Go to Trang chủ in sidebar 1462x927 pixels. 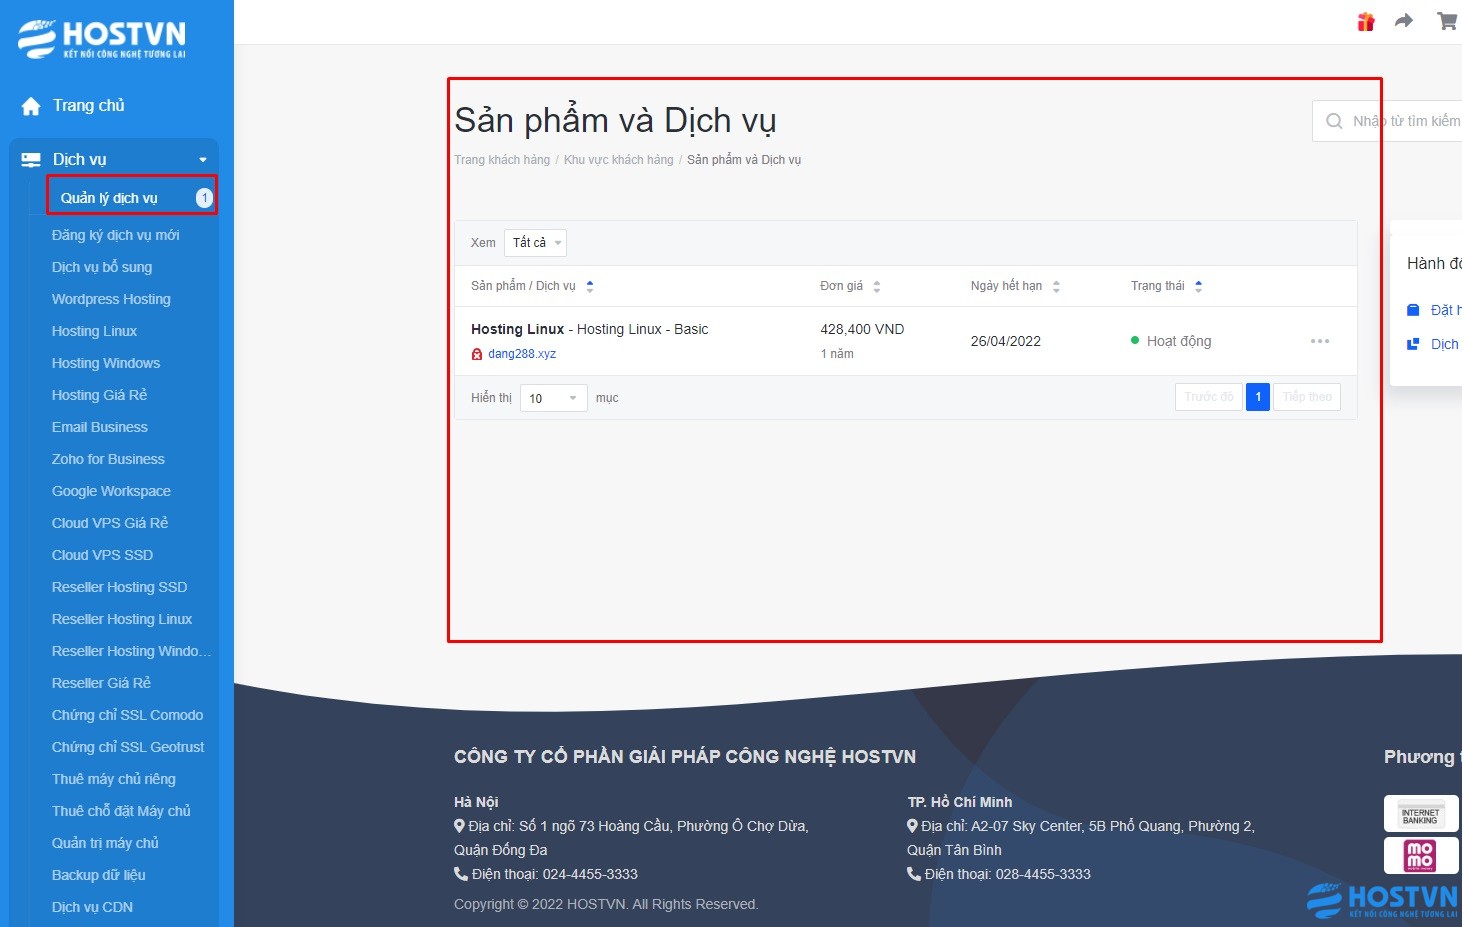[x=89, y=106]
